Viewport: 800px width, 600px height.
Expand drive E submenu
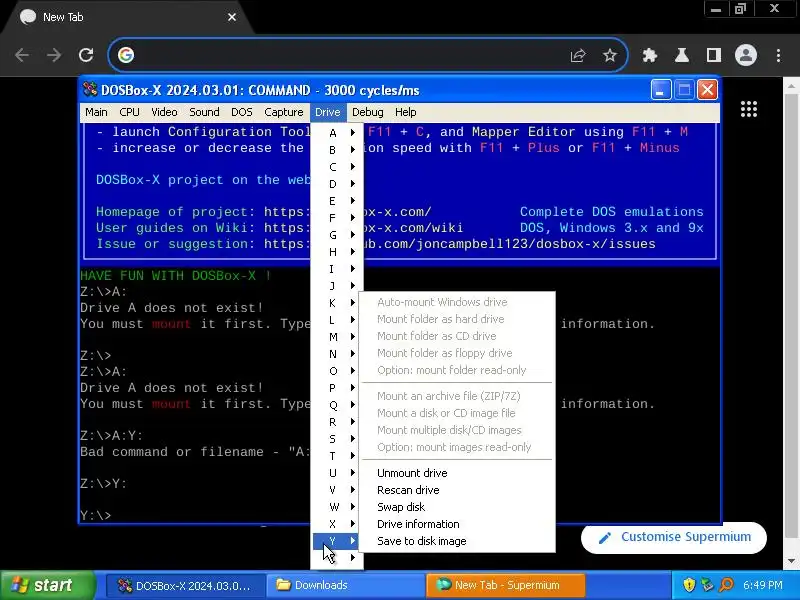click(337, 201)
